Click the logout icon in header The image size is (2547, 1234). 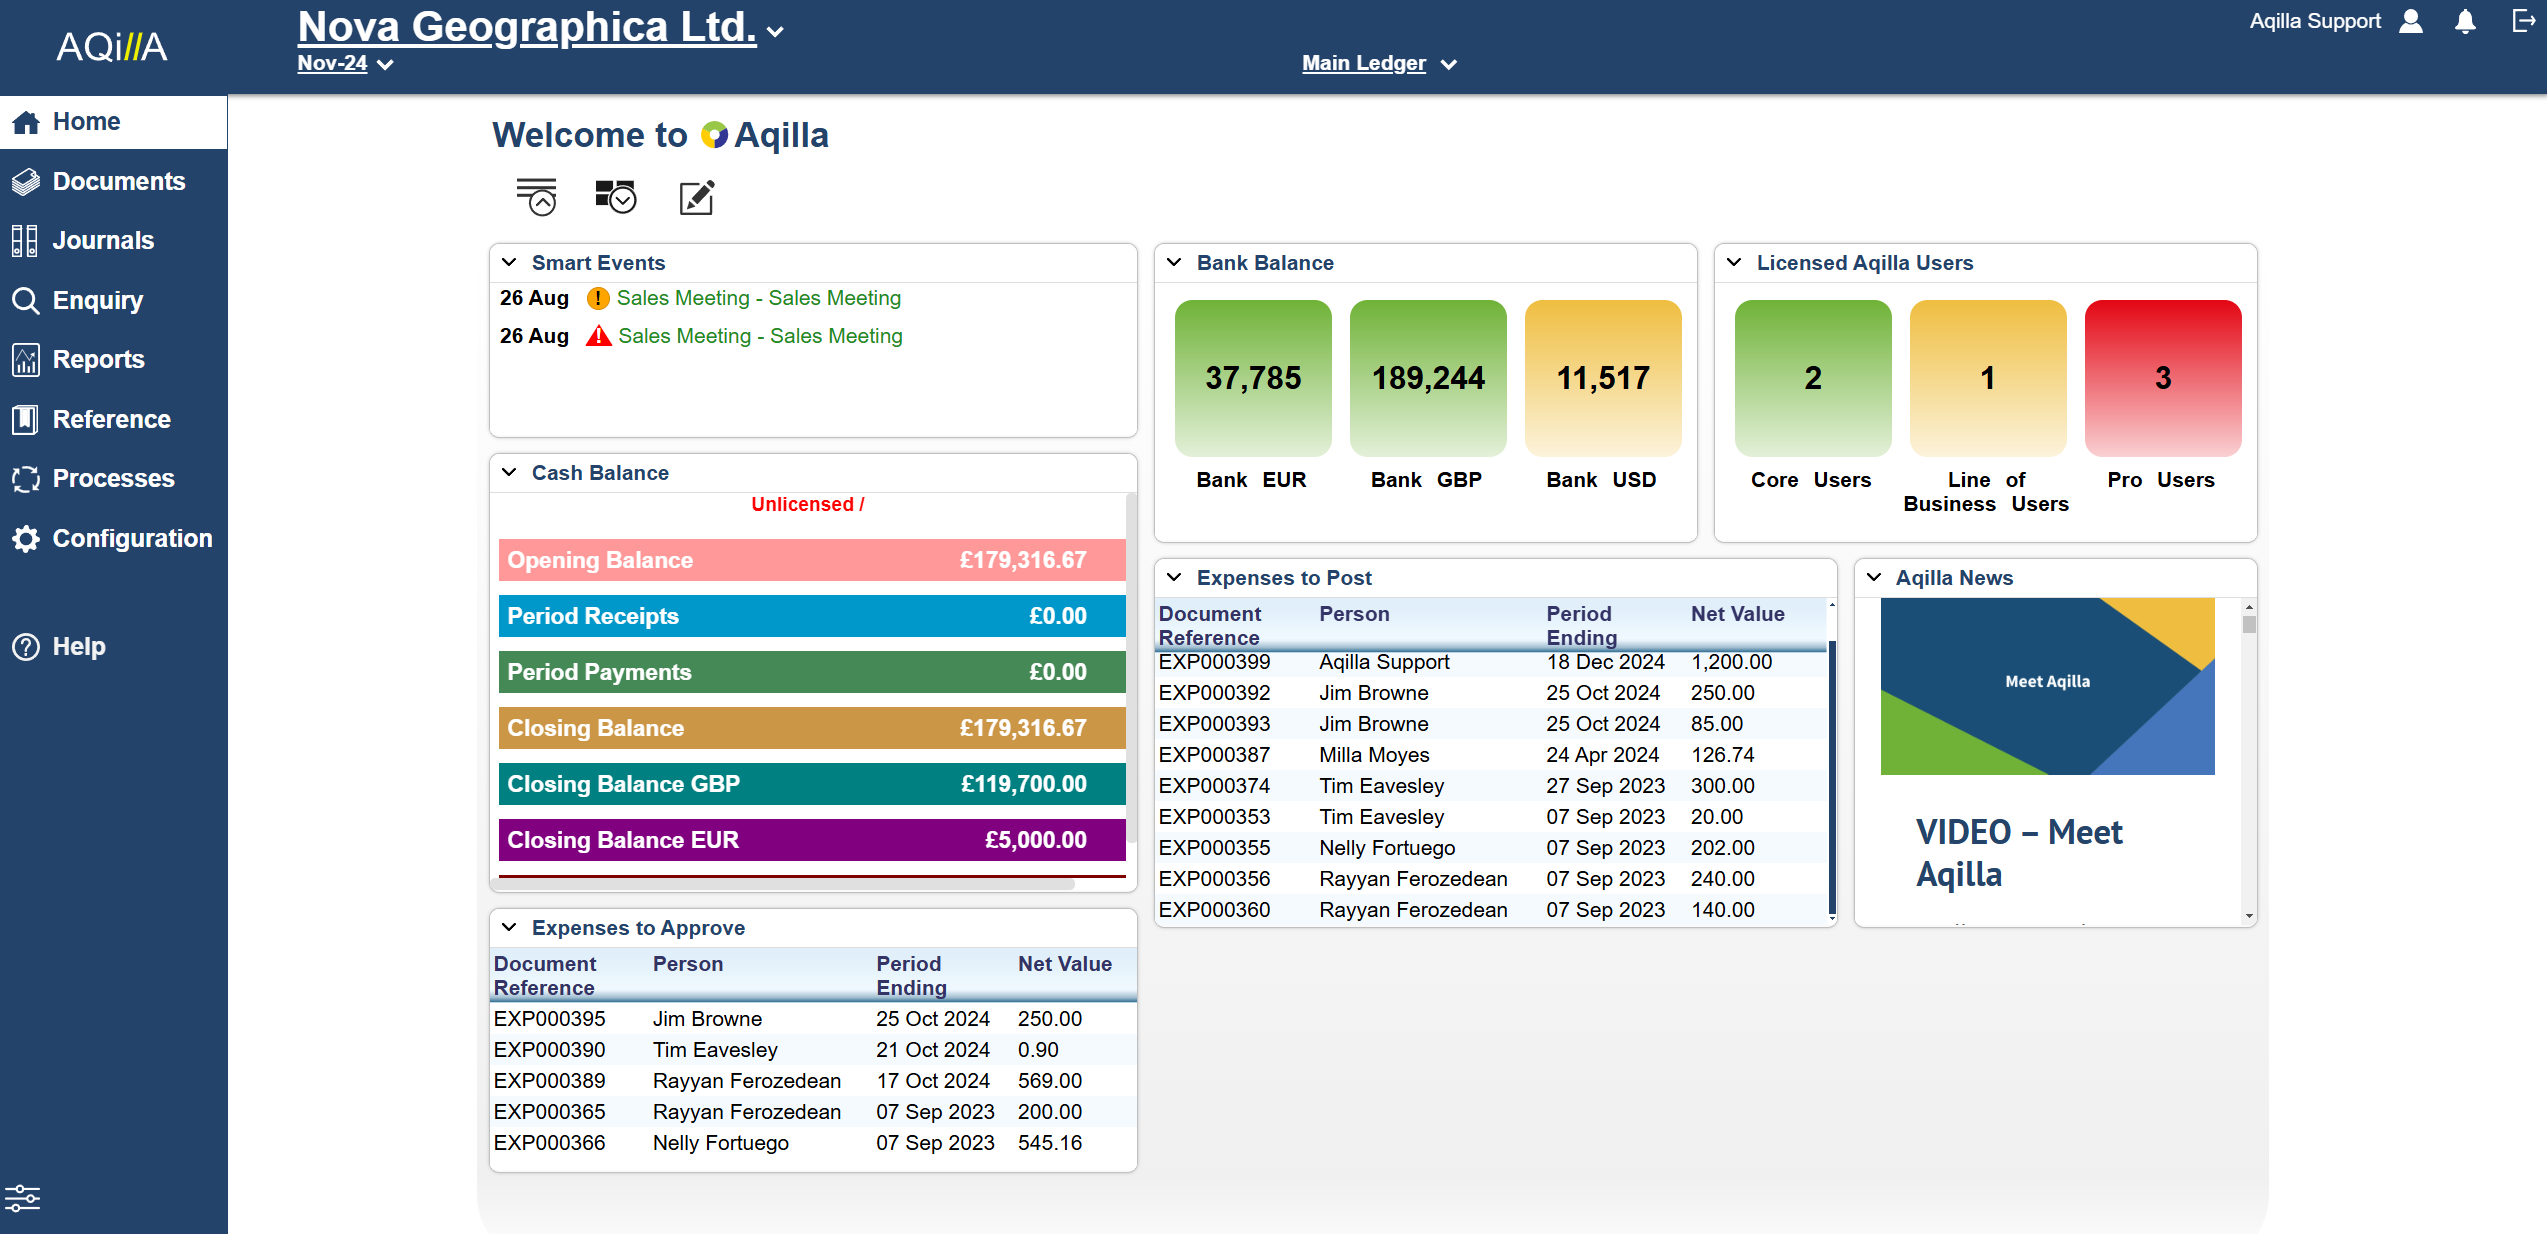tap(2524, 21)
